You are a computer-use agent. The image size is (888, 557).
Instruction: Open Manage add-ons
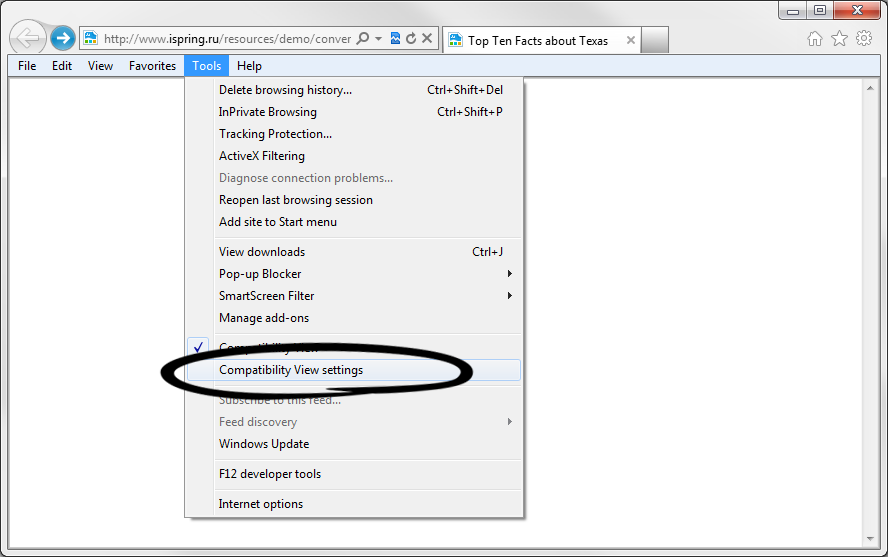click(354, 318)
